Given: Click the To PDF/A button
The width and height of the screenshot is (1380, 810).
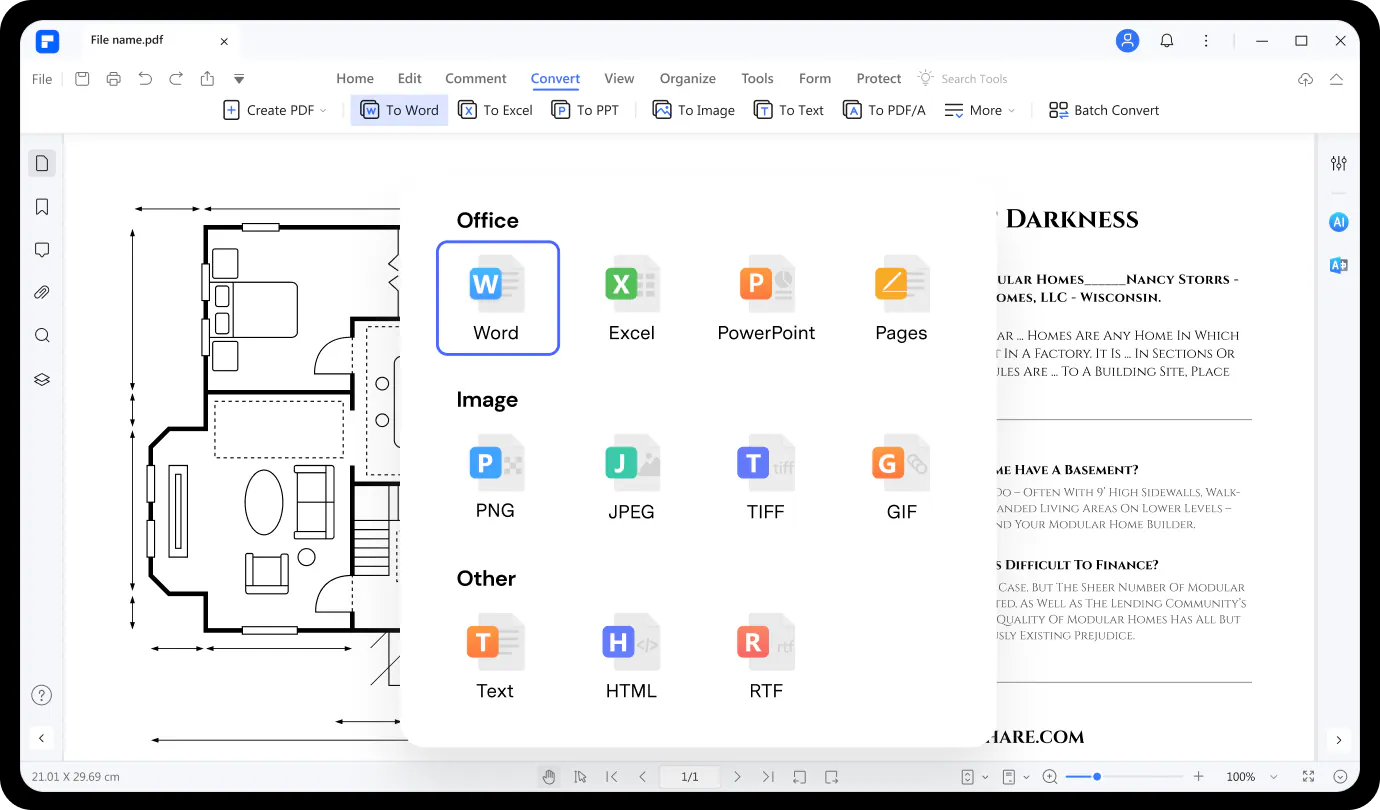Looking at the screenshot, I should [884, 110].
